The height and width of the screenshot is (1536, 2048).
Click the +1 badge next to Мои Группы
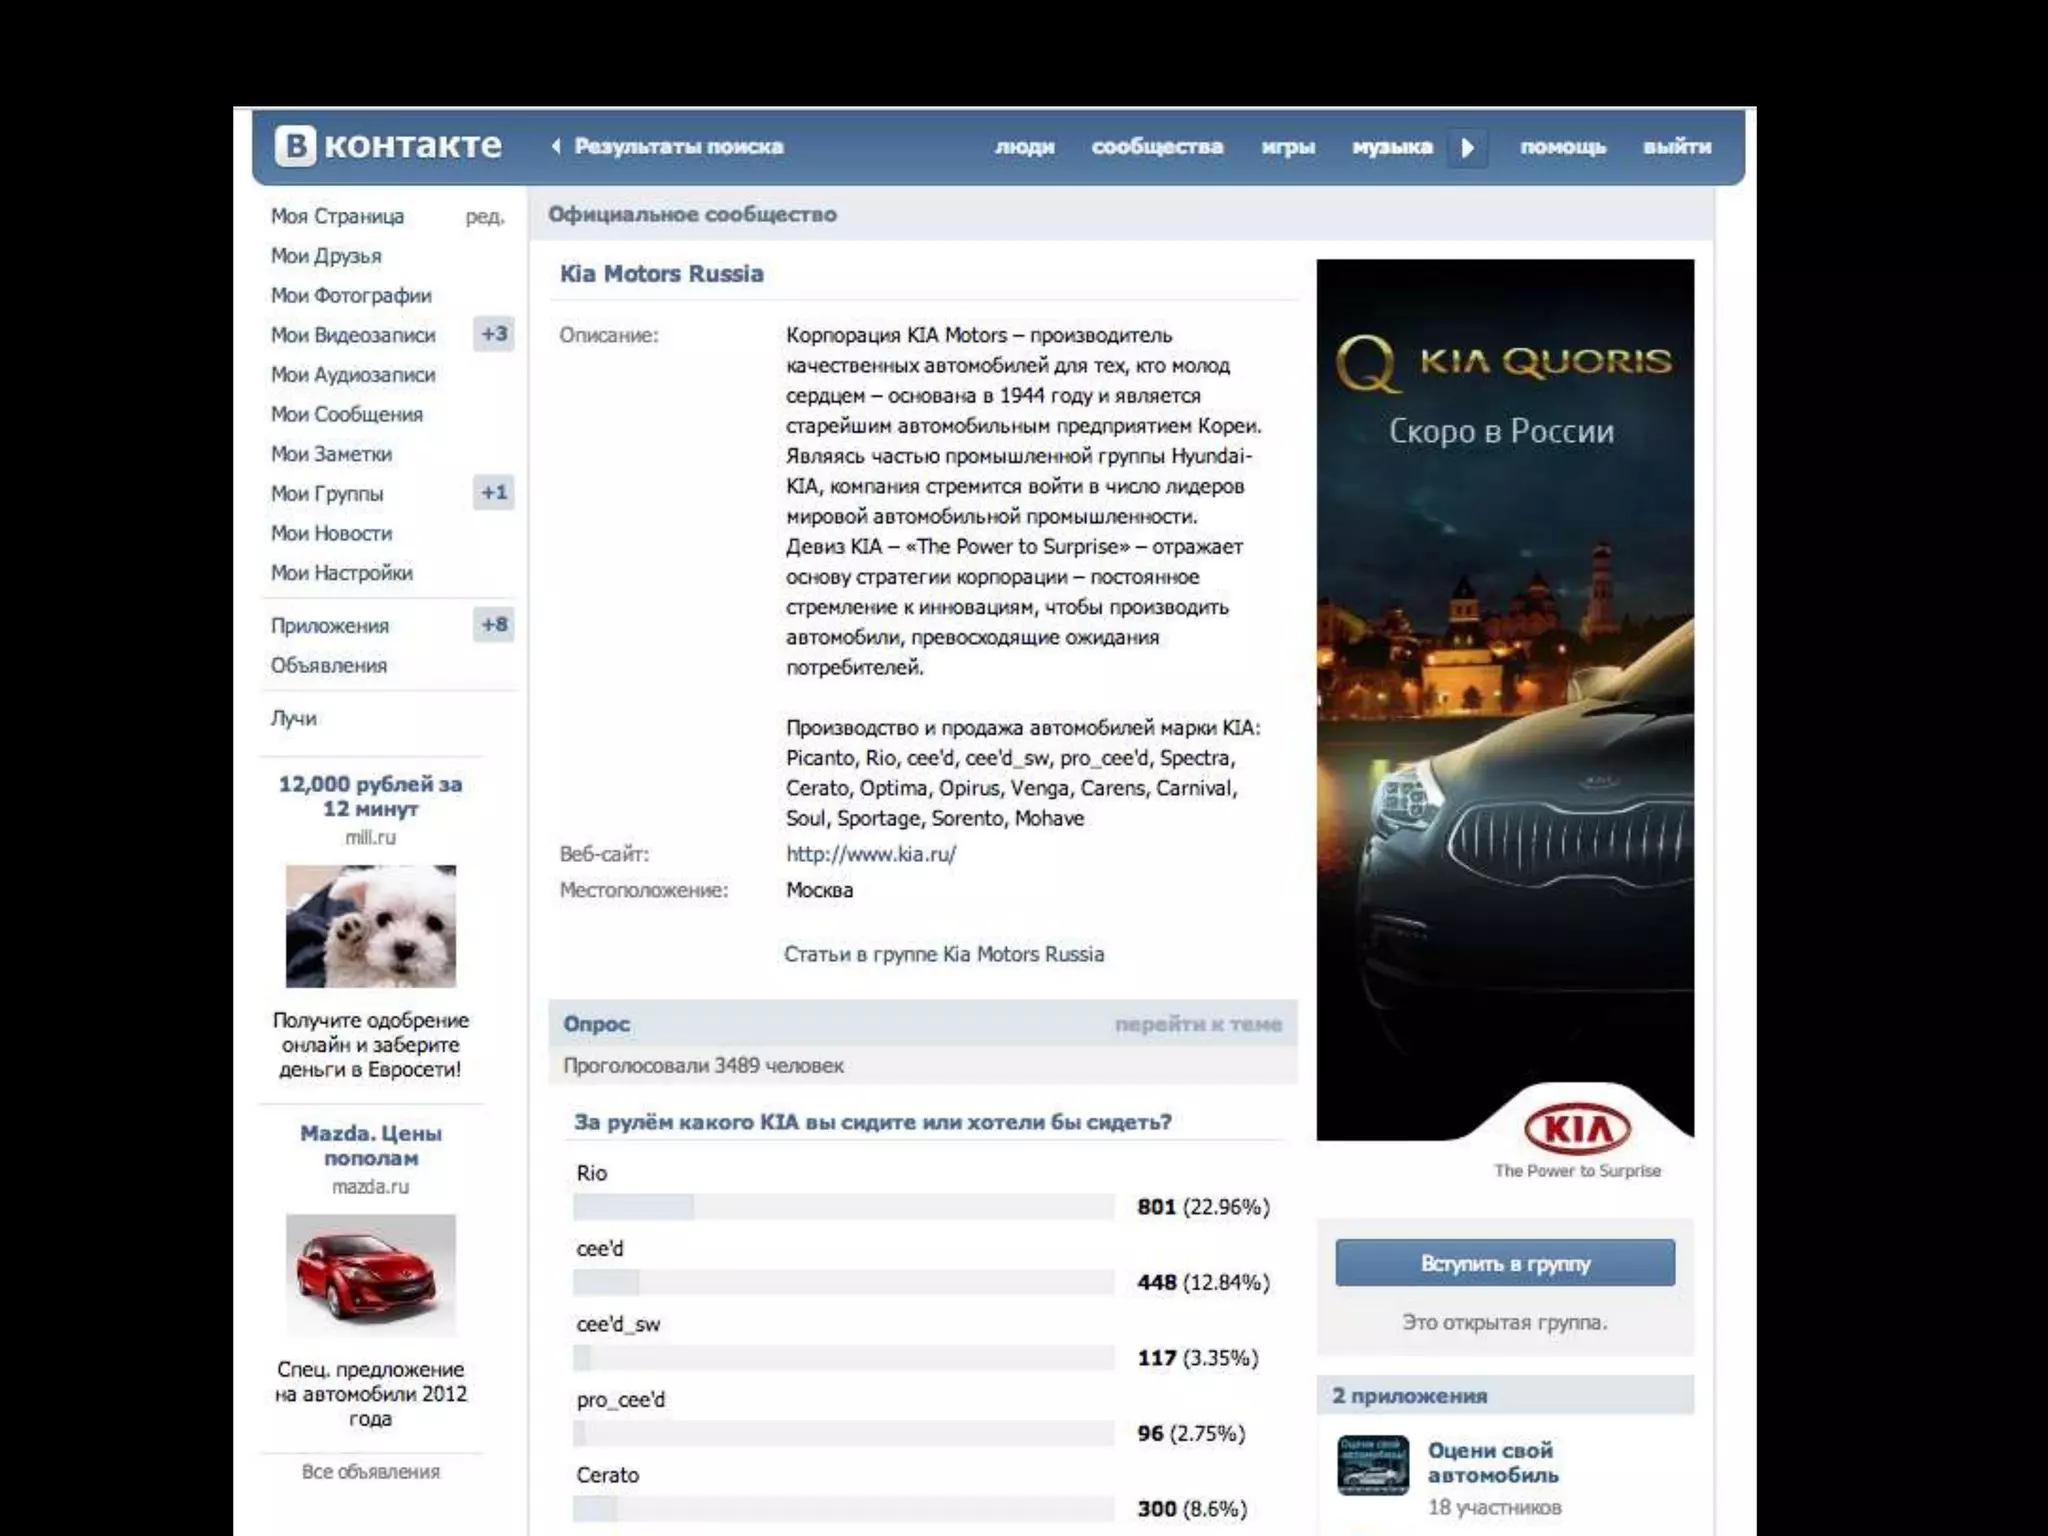494,492
